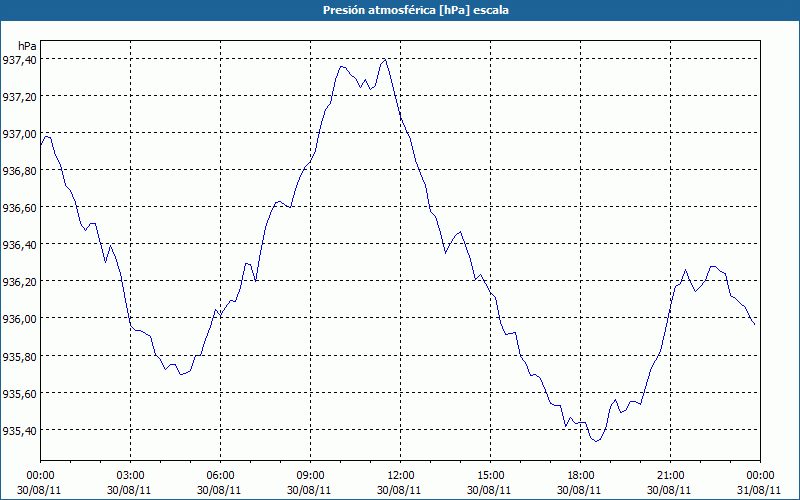This screenshot has height=500, width=800.
Task: Select the "hPa" unit label on the axis
Action: [27, 46]
